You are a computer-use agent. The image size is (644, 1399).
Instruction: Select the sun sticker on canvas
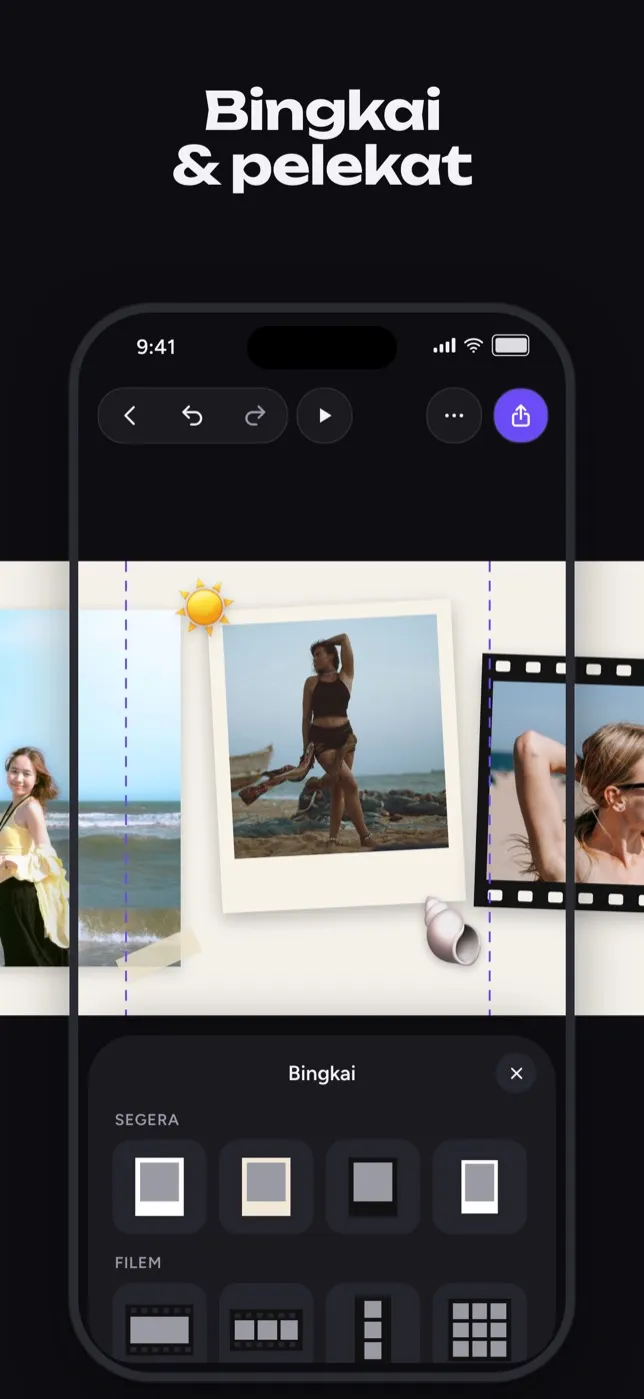(x=204, y=607)
